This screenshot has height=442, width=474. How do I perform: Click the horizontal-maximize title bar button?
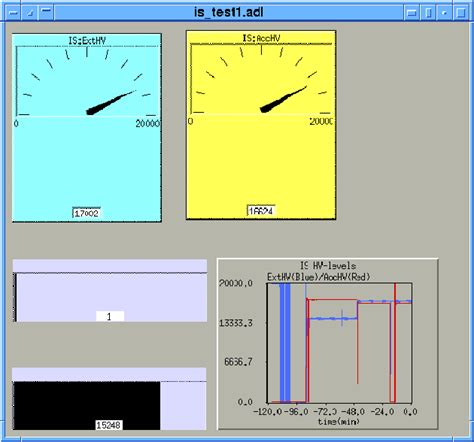point(412,13)
